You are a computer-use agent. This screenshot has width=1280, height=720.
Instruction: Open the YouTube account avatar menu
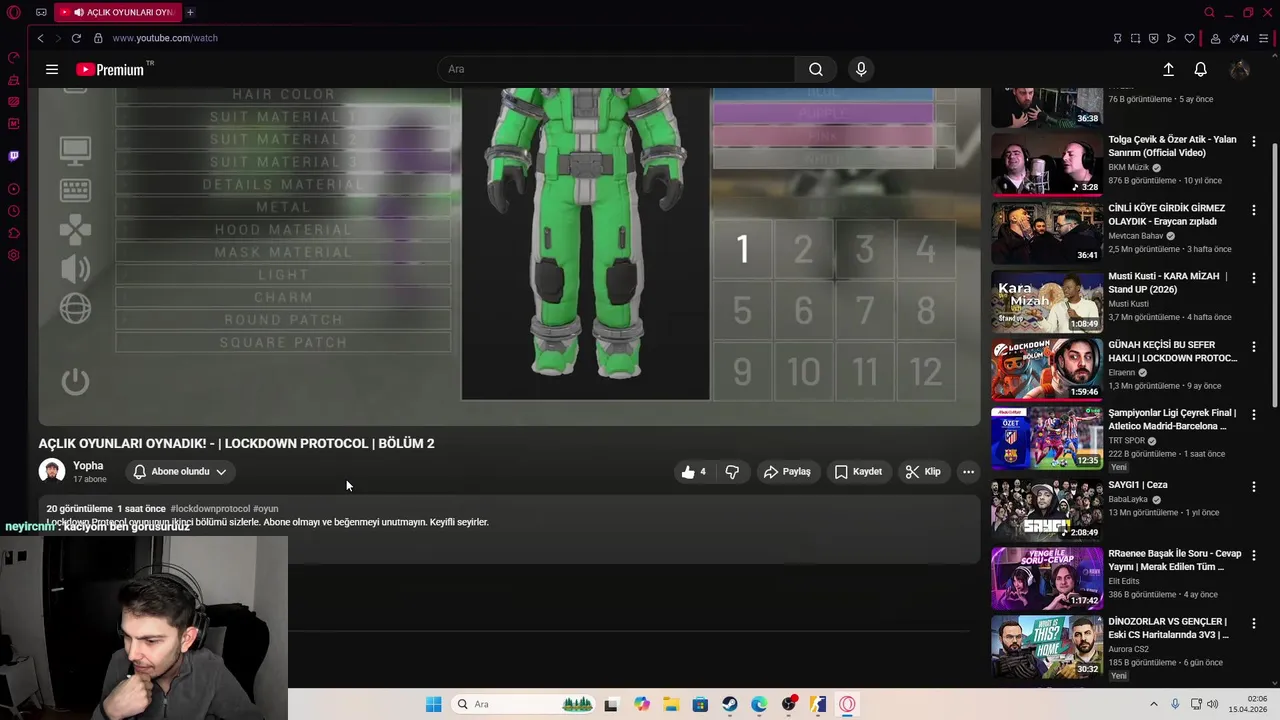click(1239, 69)
